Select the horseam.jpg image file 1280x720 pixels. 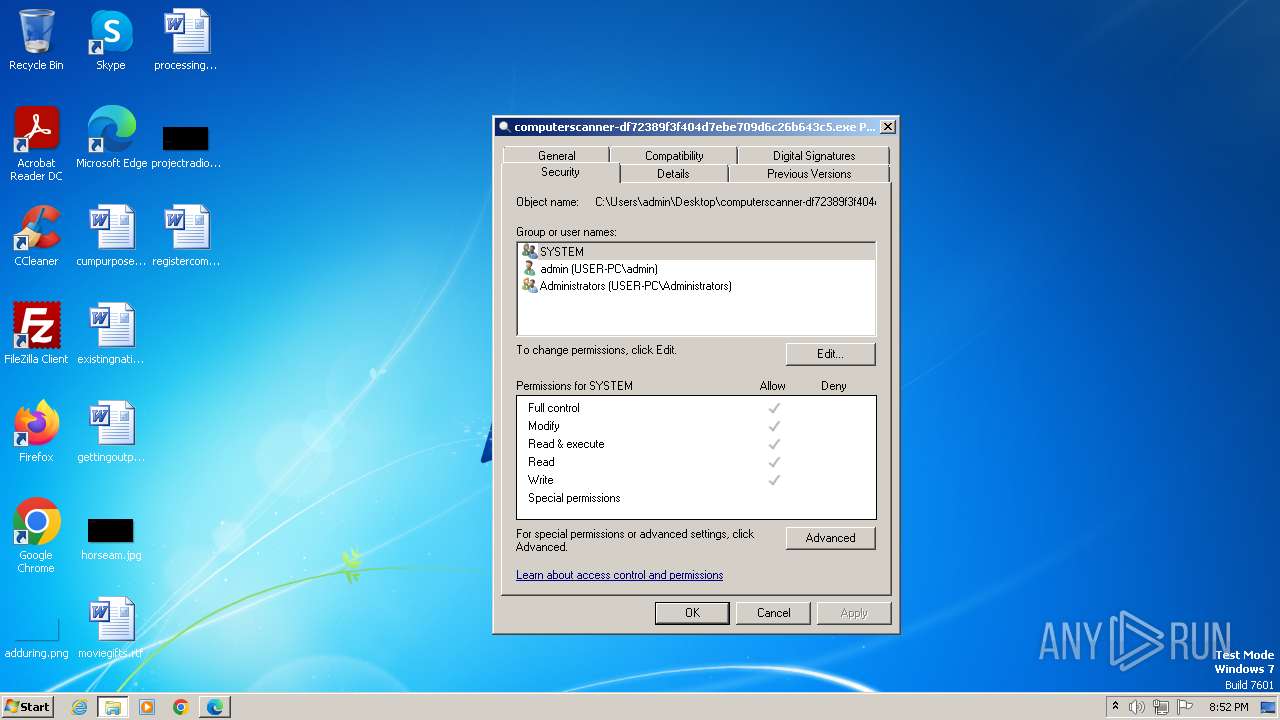[x=111, y=539]
